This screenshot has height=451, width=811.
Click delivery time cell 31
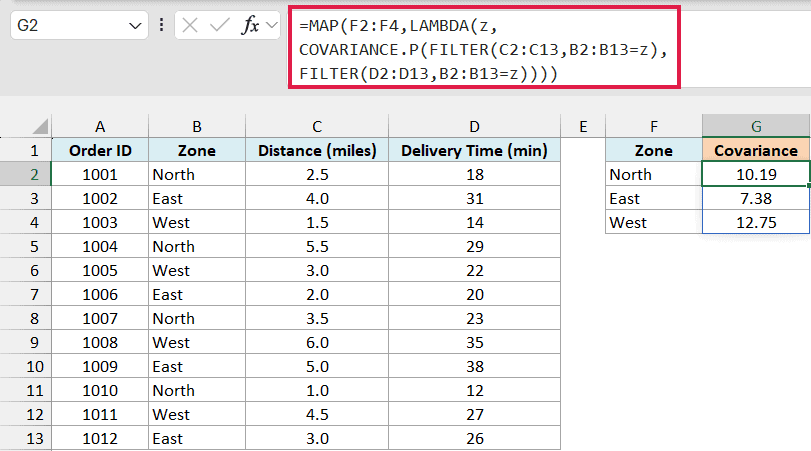(474, 199)
